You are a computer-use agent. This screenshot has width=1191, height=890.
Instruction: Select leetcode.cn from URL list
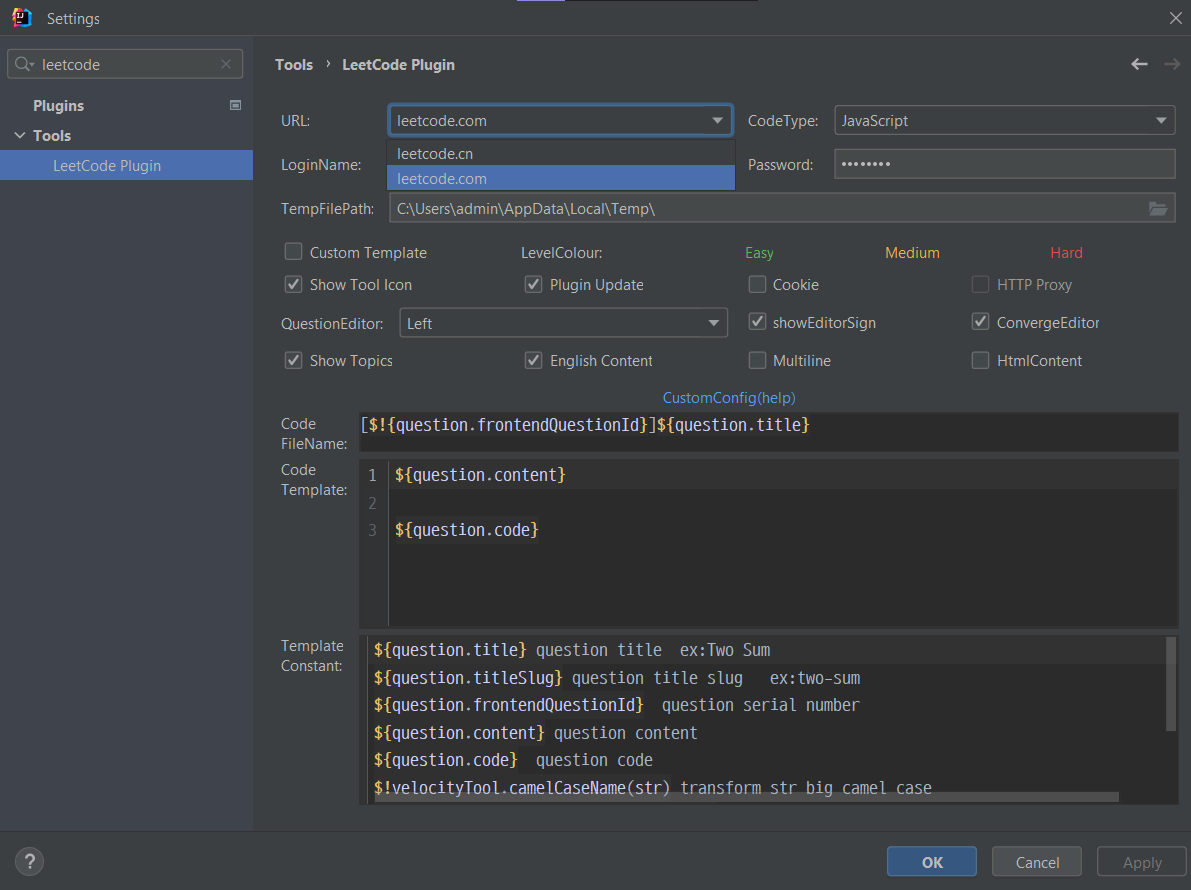point(561,153)
